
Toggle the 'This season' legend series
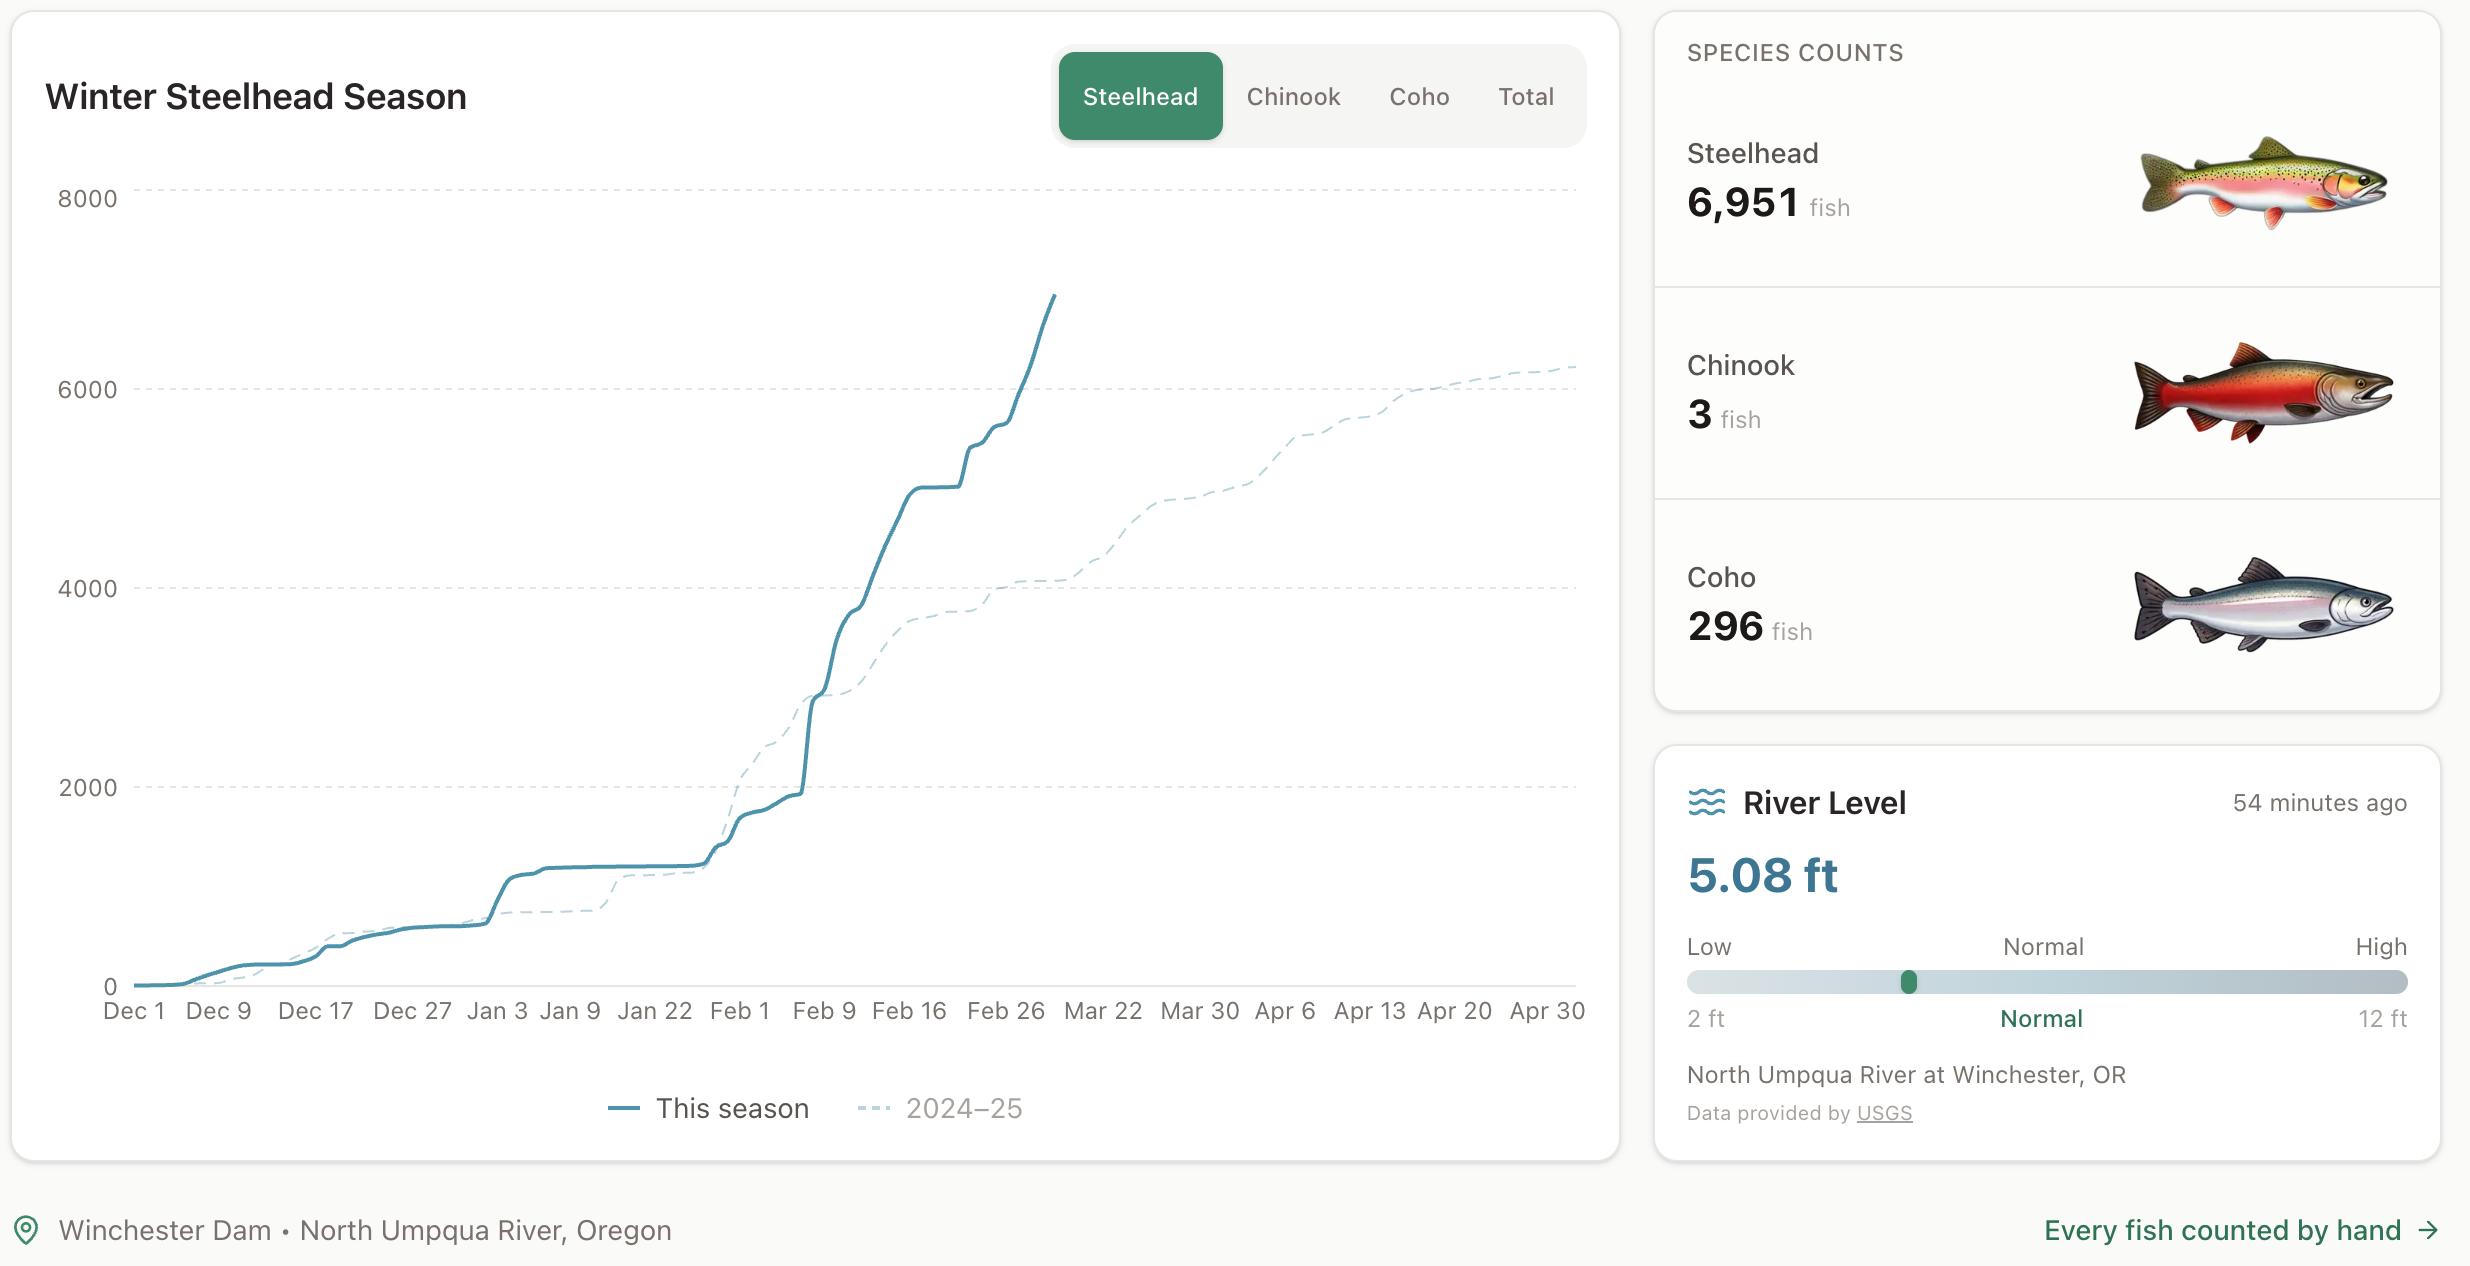[x=732, y=1108]
